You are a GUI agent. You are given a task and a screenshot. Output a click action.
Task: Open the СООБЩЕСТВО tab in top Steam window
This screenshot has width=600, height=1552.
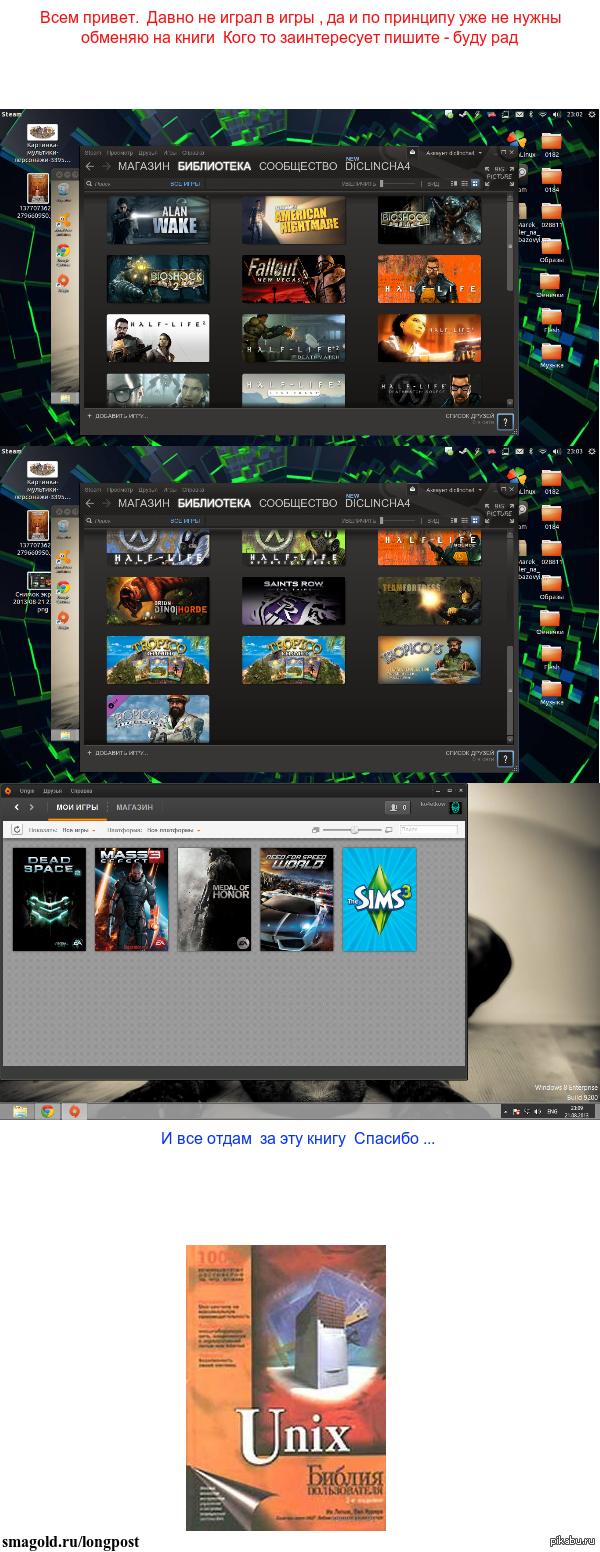(x=298, y=166)
